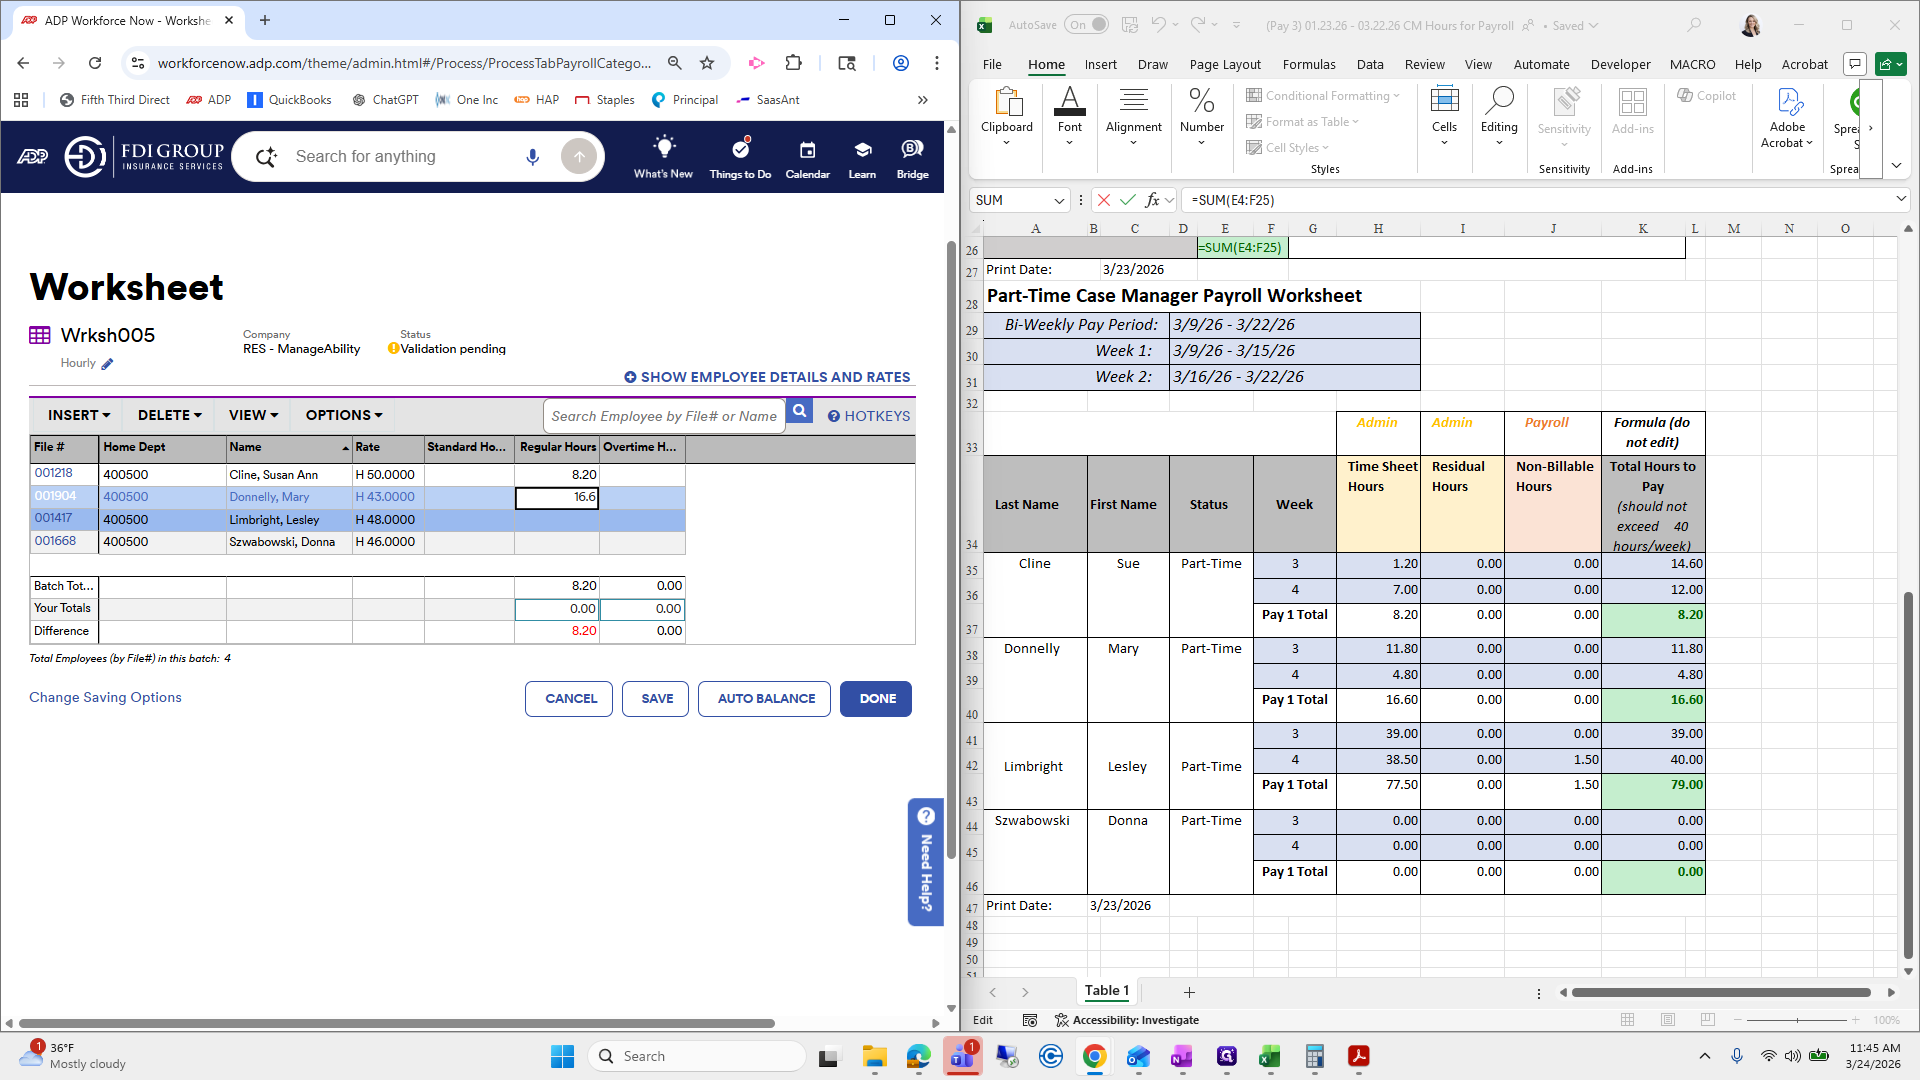Show employee details and rates

[767, 377]
